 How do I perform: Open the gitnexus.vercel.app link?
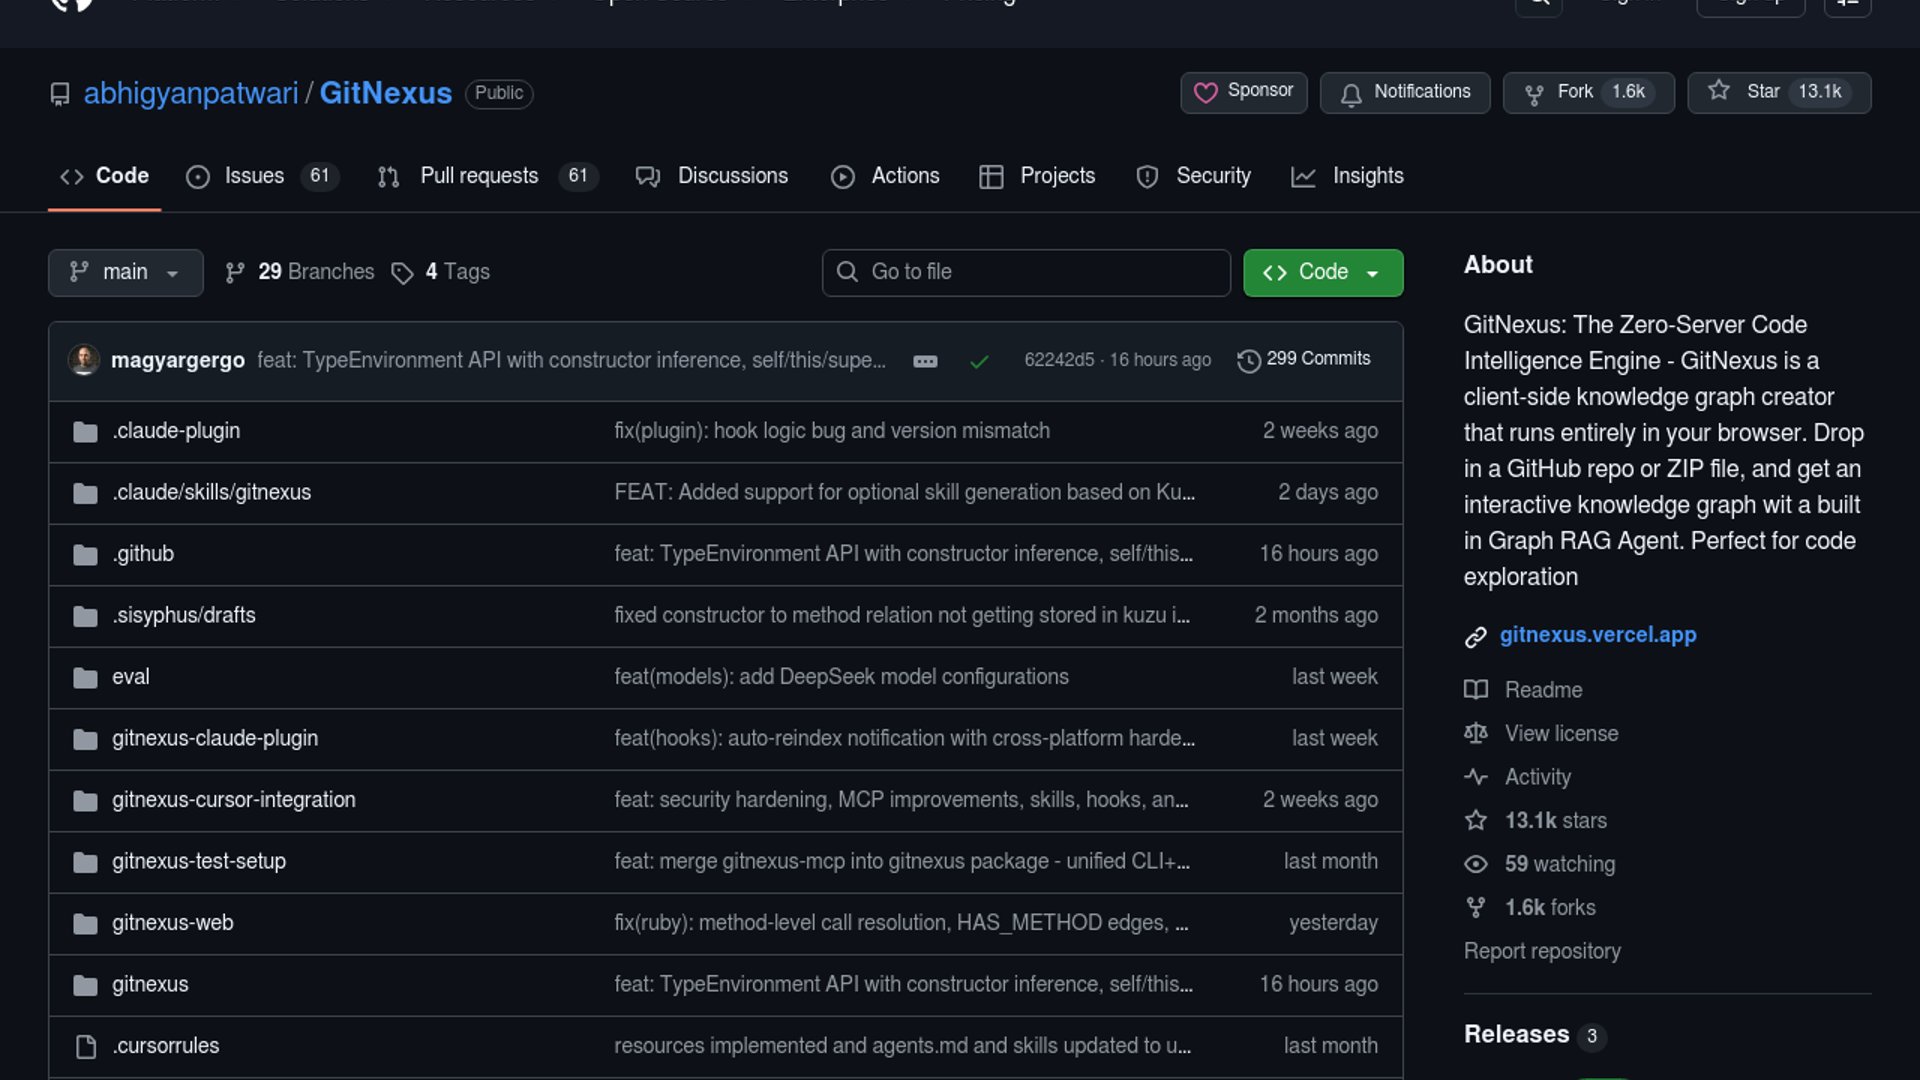1597,635
